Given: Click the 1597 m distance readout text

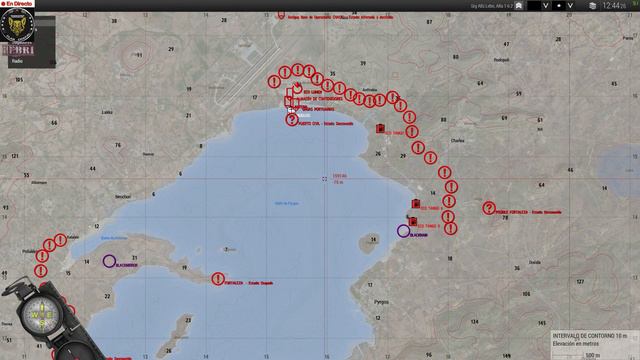Looking at the screenshot, I should click(x=340, y=176).
